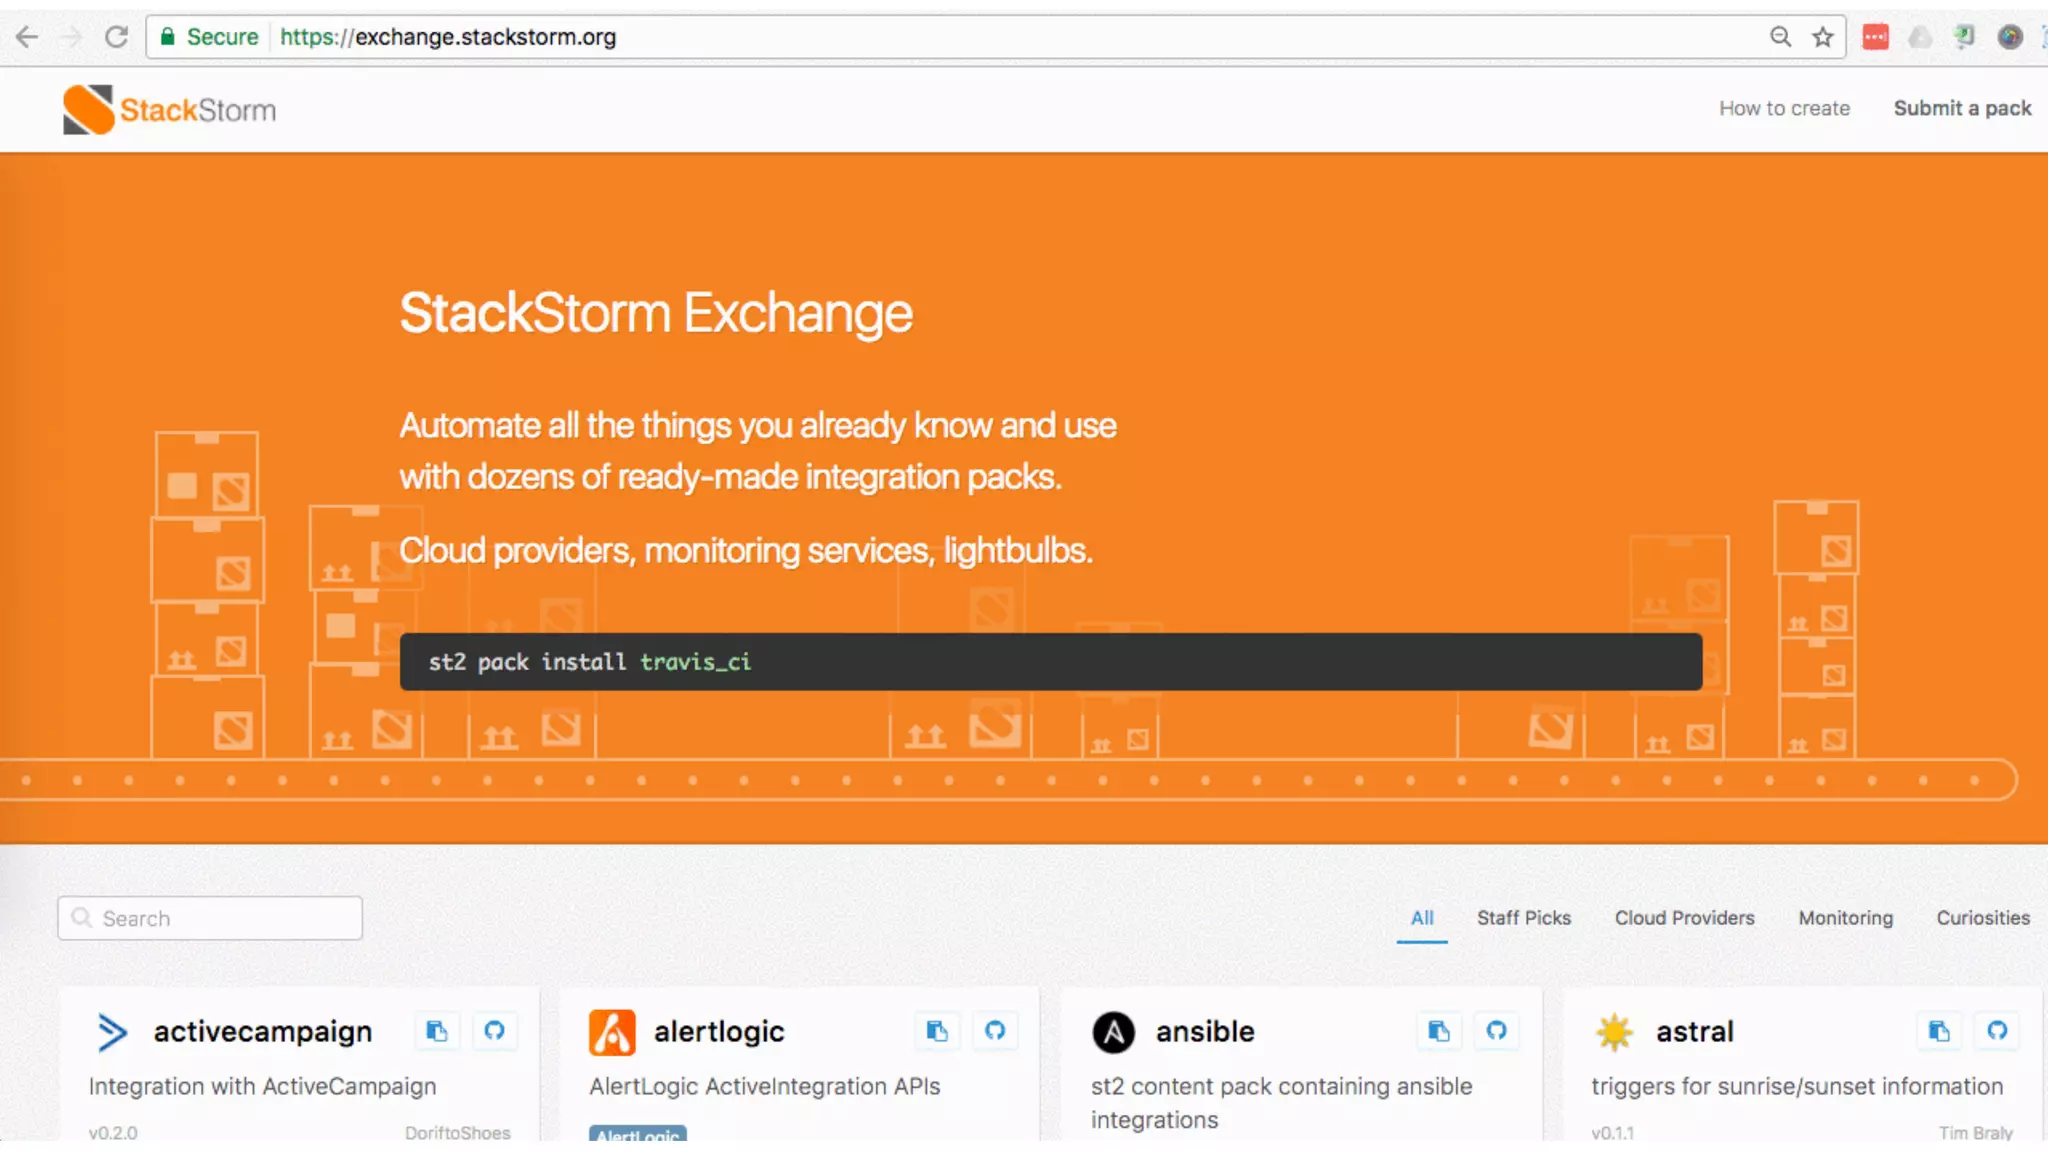Click version v0.1.1 on astral card

pos(1613,1132)
